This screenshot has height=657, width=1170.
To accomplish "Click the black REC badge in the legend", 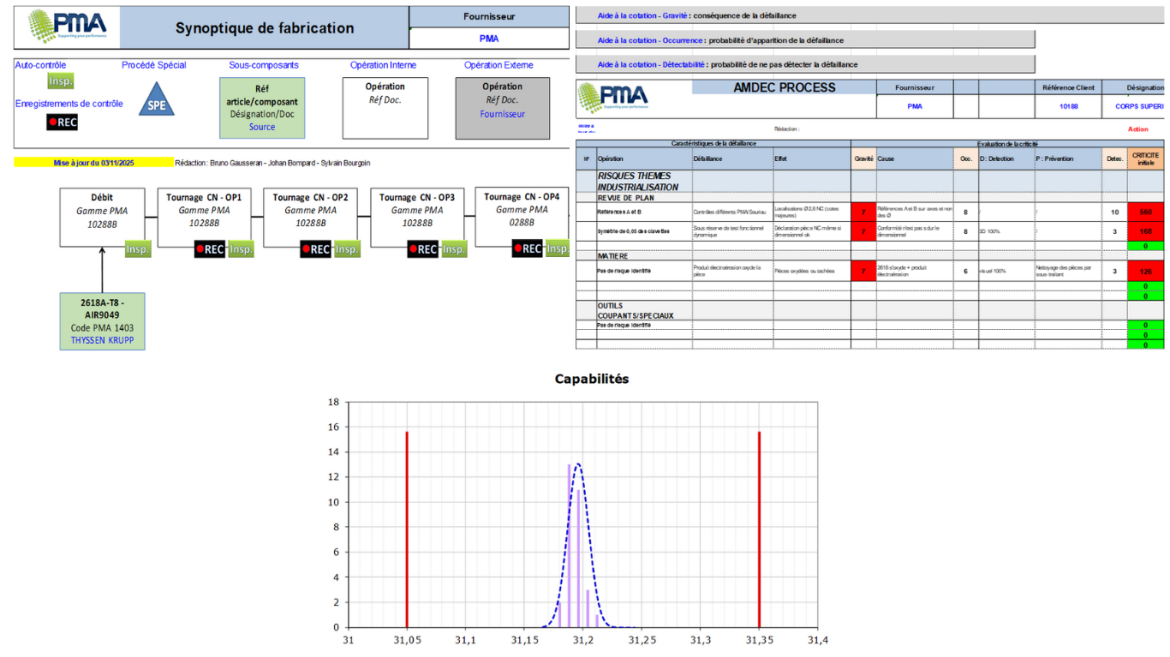I will pos(62,122).
